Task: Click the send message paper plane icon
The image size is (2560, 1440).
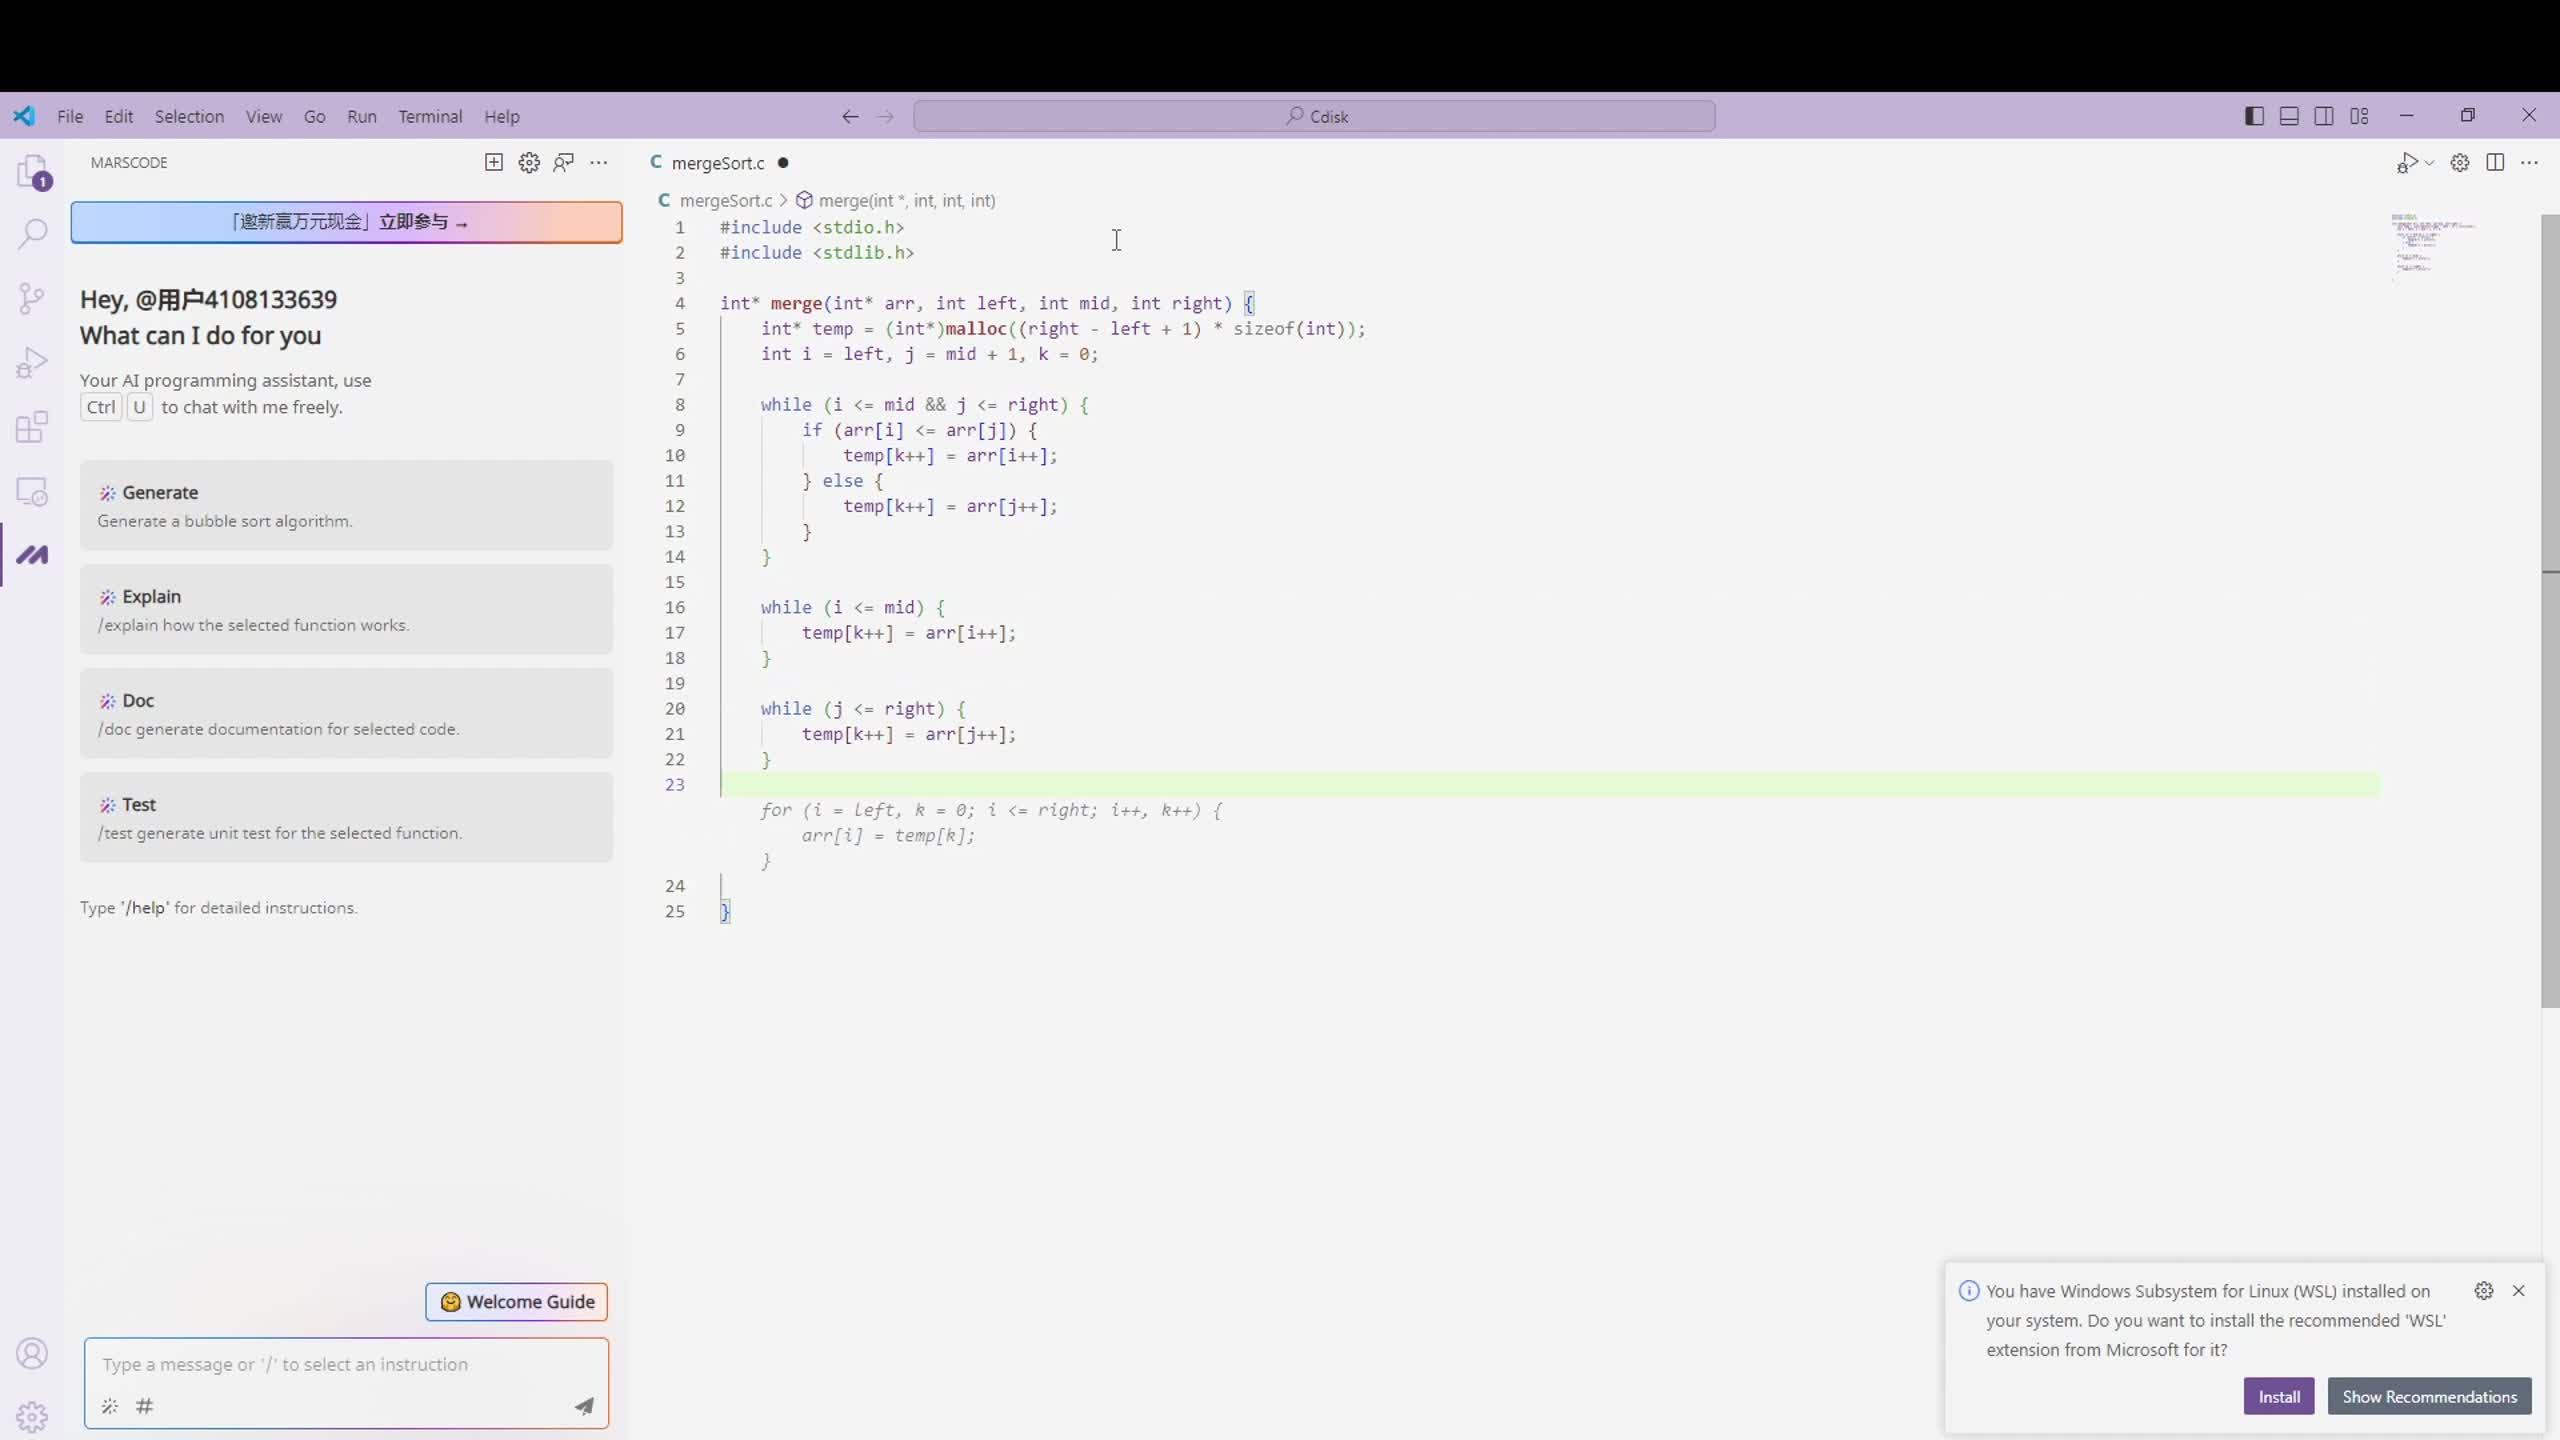Action: (x=584, y=1406)
